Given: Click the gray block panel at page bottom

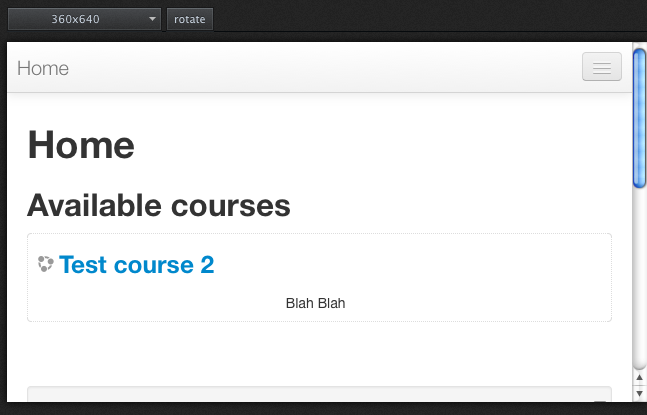Looking at the screenshot, I should [319, 394].
